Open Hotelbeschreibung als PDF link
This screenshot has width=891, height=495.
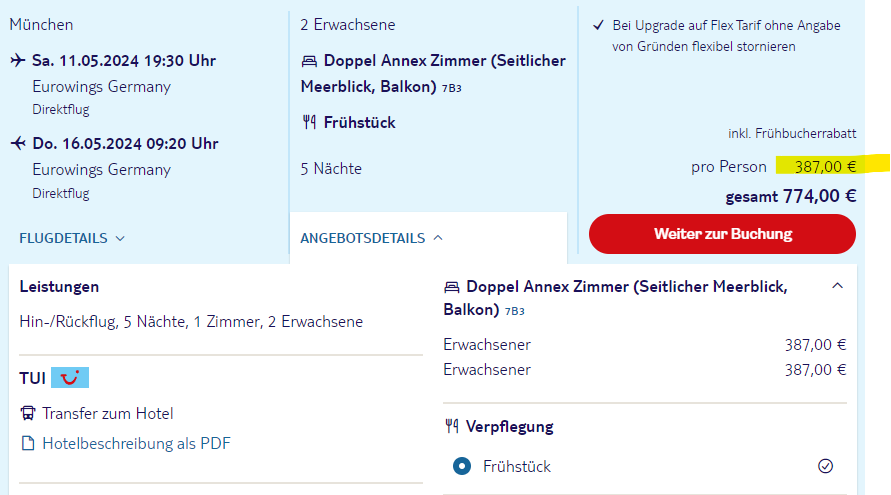pos(136,443)
